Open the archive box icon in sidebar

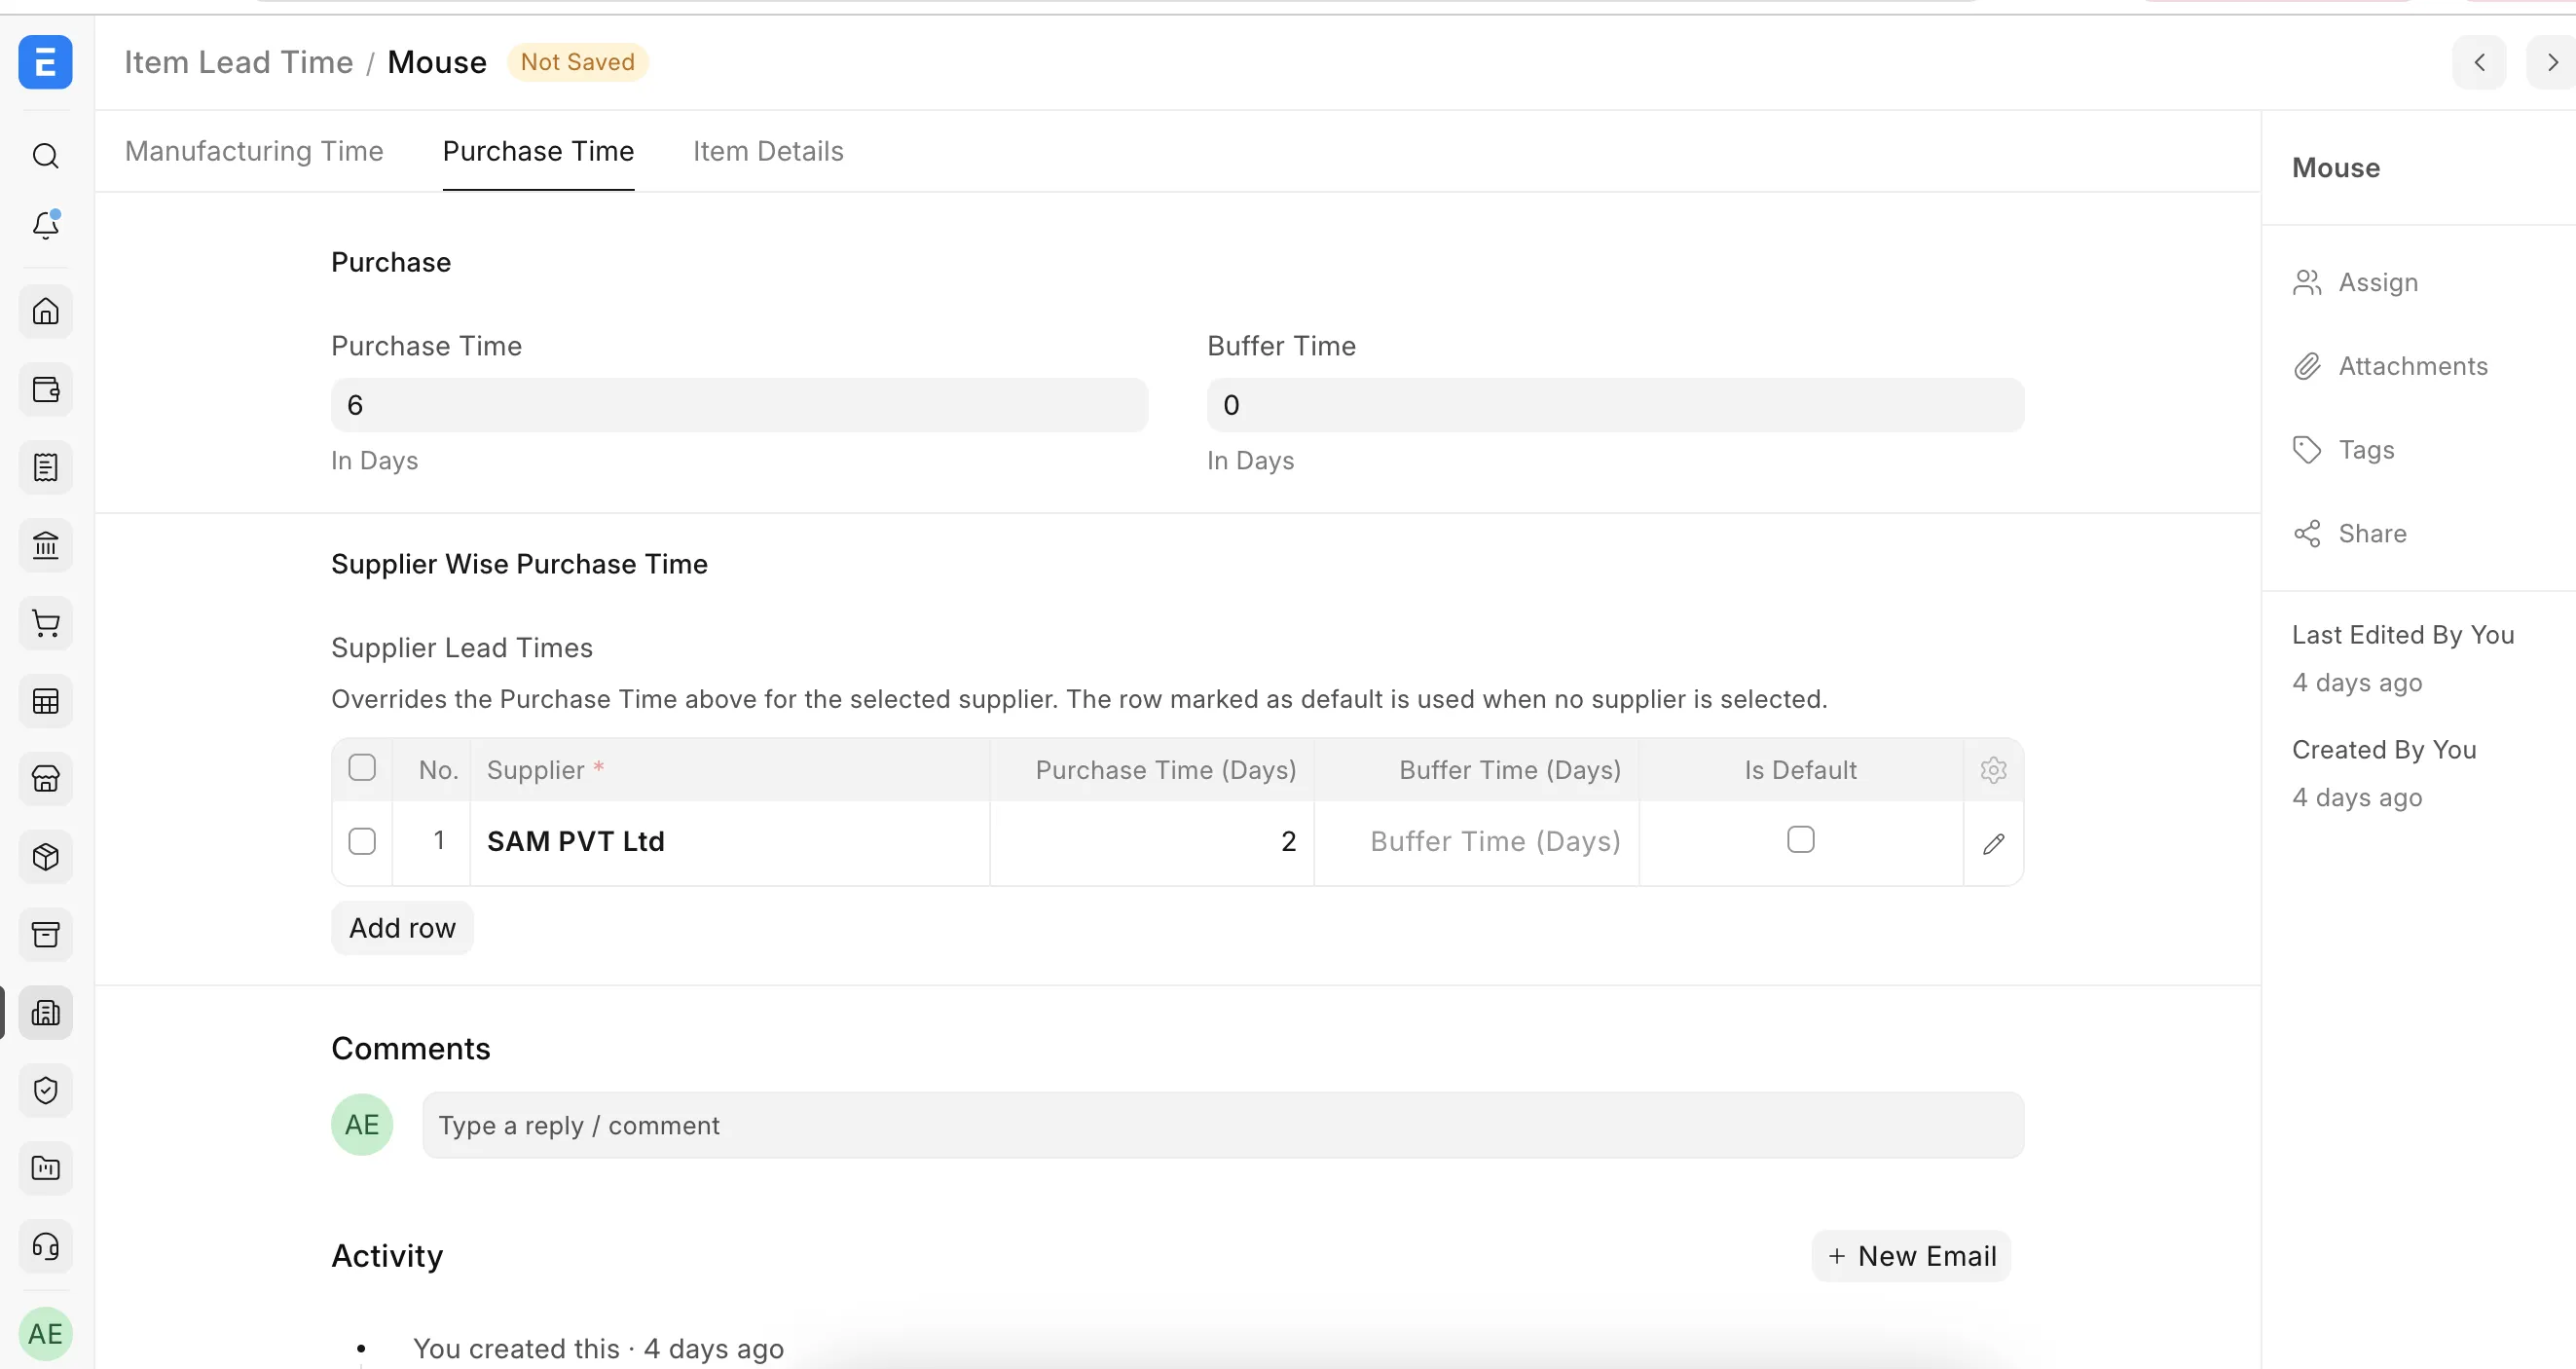(x=46, y=935)
